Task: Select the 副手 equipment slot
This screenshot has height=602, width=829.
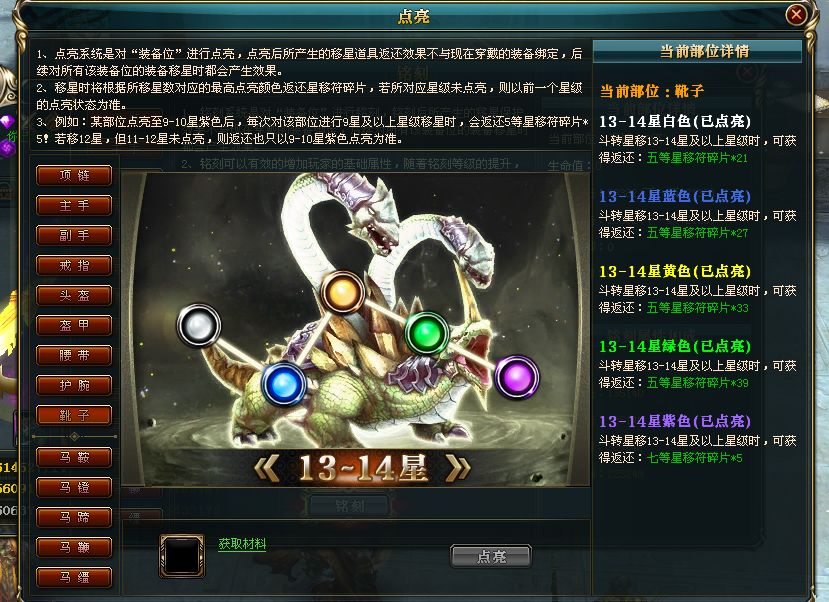Action: (74, 236)
